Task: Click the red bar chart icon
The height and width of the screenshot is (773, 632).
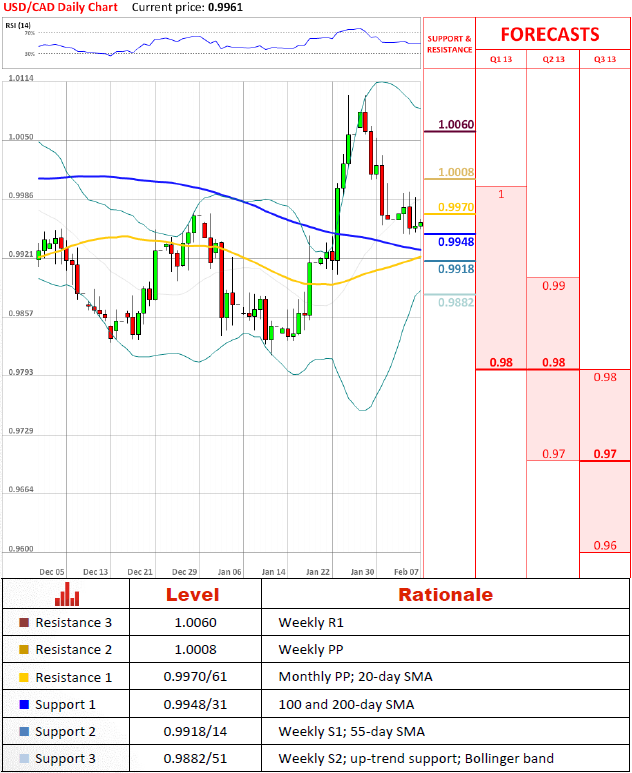Action: [x=67, y=594]
